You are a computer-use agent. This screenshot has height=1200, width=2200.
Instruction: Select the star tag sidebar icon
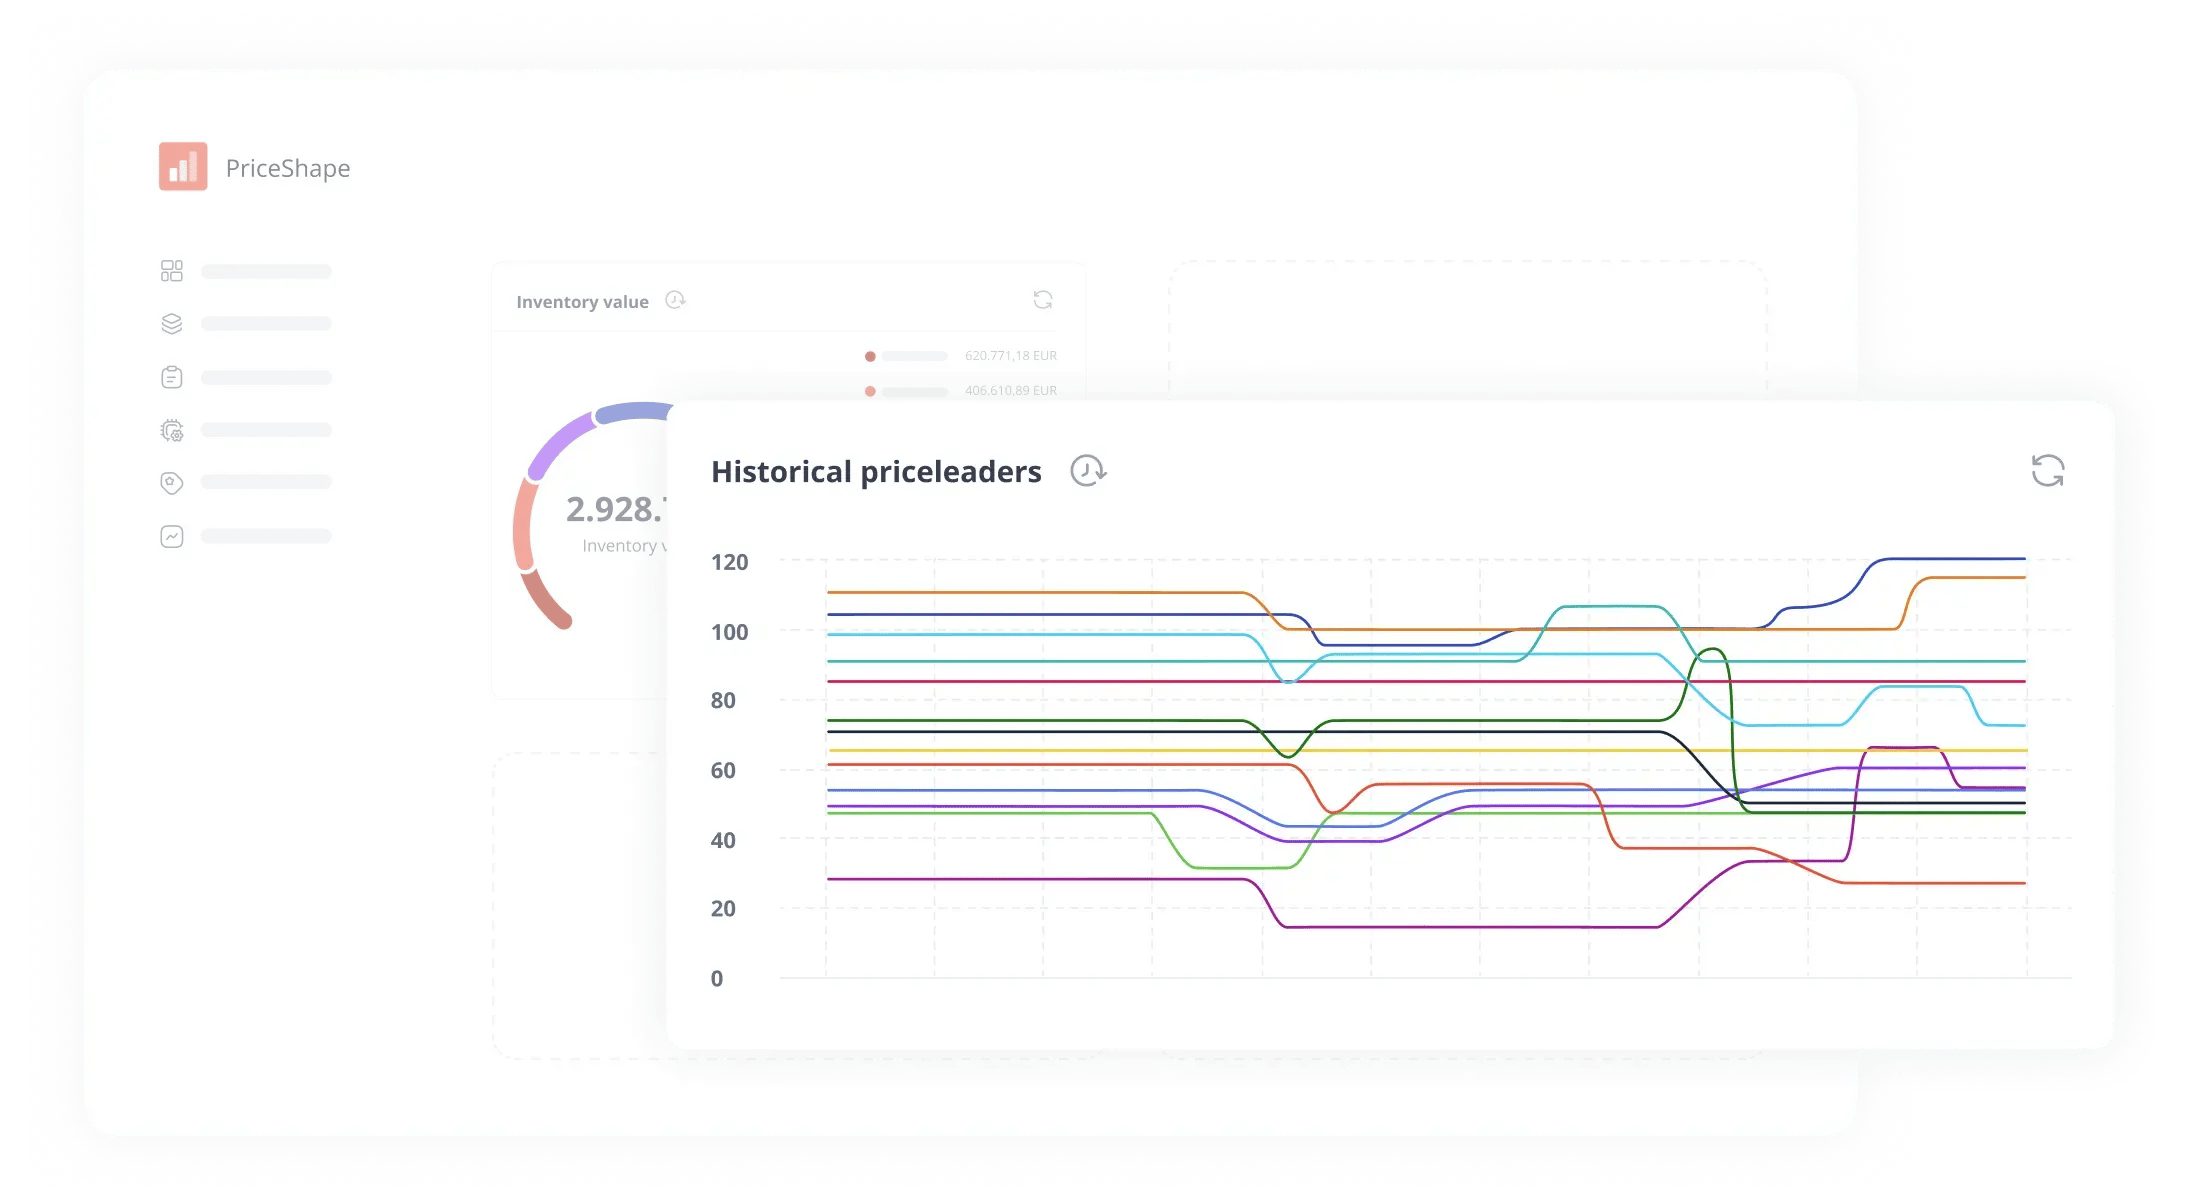point(172,483)
